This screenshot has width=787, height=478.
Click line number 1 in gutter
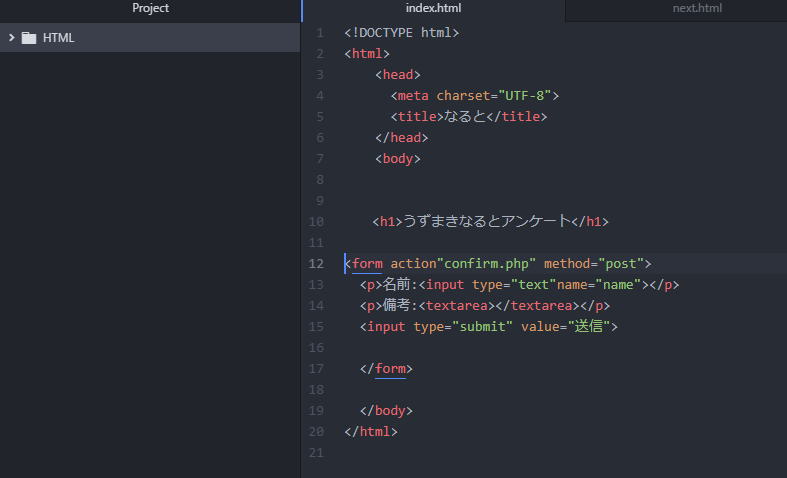tap(320, 33)
